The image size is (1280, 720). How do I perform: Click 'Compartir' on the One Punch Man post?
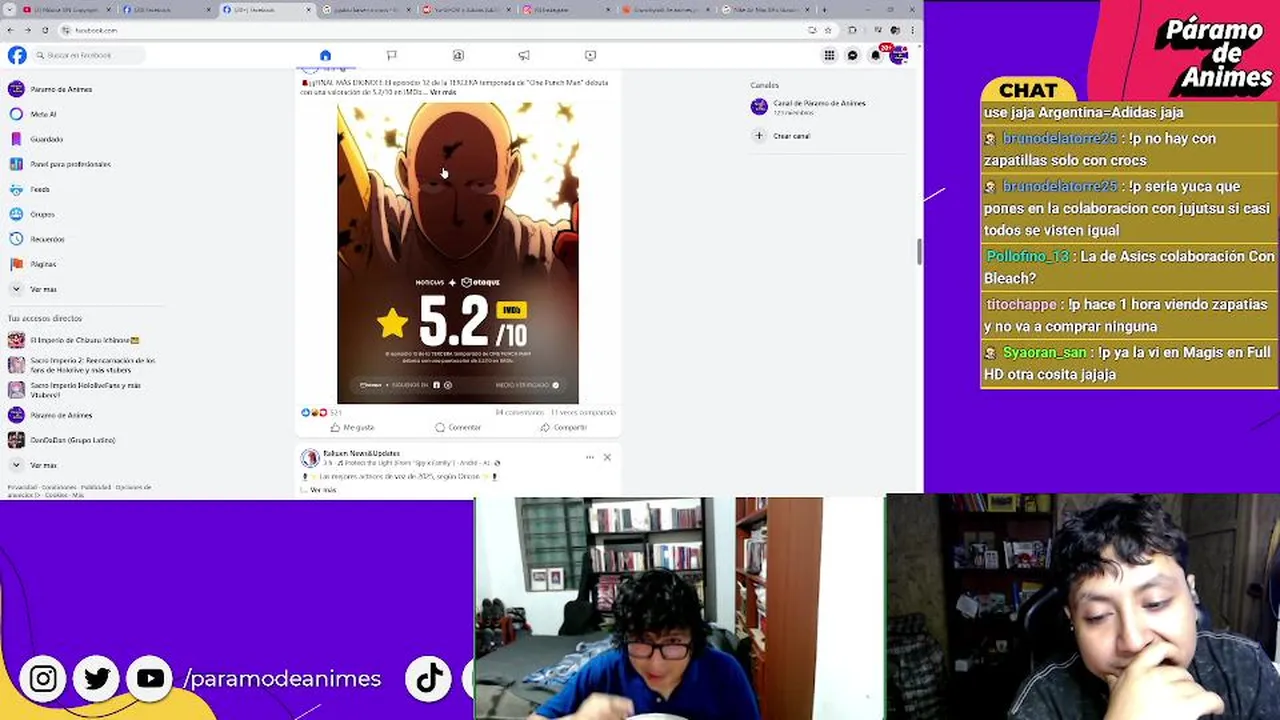(x=563, y=427)
